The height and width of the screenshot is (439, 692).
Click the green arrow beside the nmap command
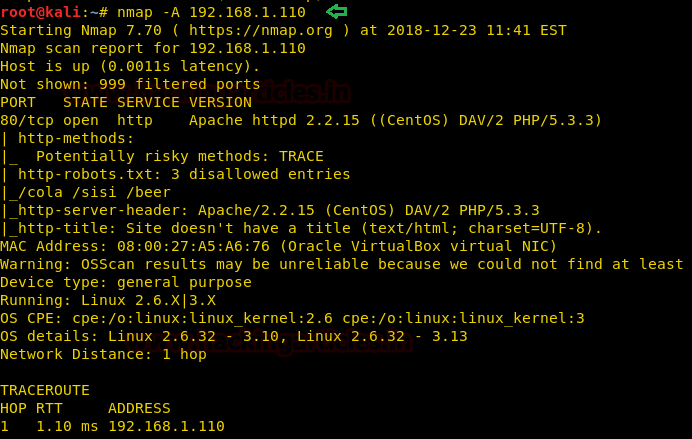coord(337,12)
